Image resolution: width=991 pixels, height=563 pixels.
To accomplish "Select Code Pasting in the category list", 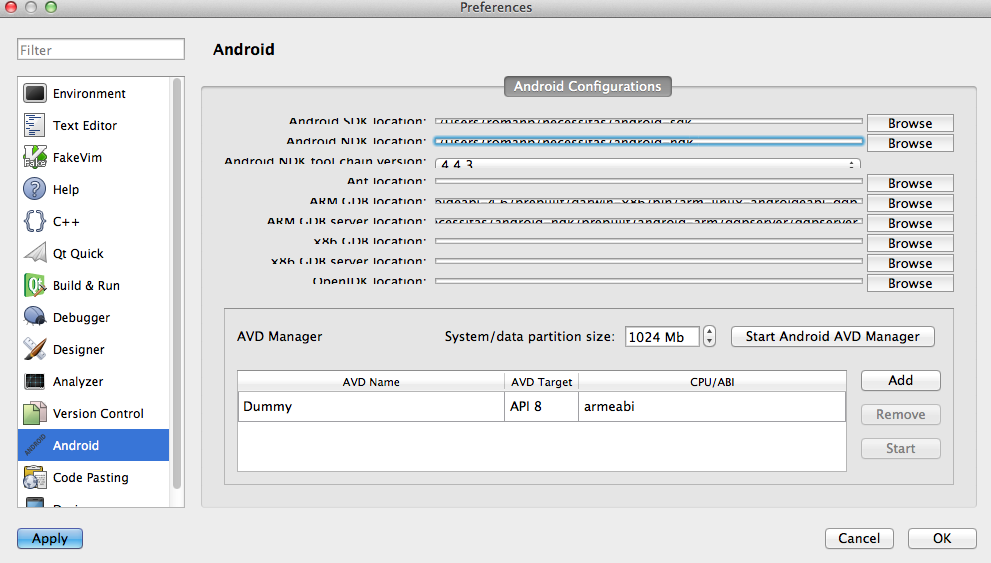I will (90, 478).
